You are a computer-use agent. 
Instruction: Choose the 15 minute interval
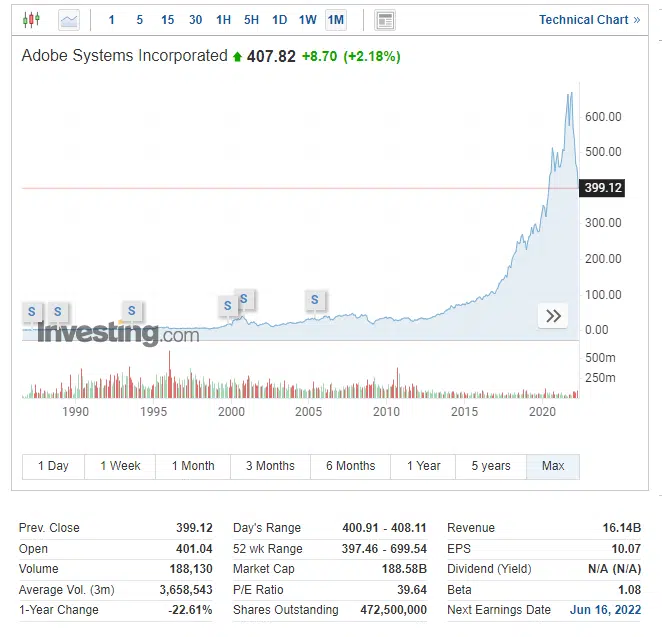(167, 20)
